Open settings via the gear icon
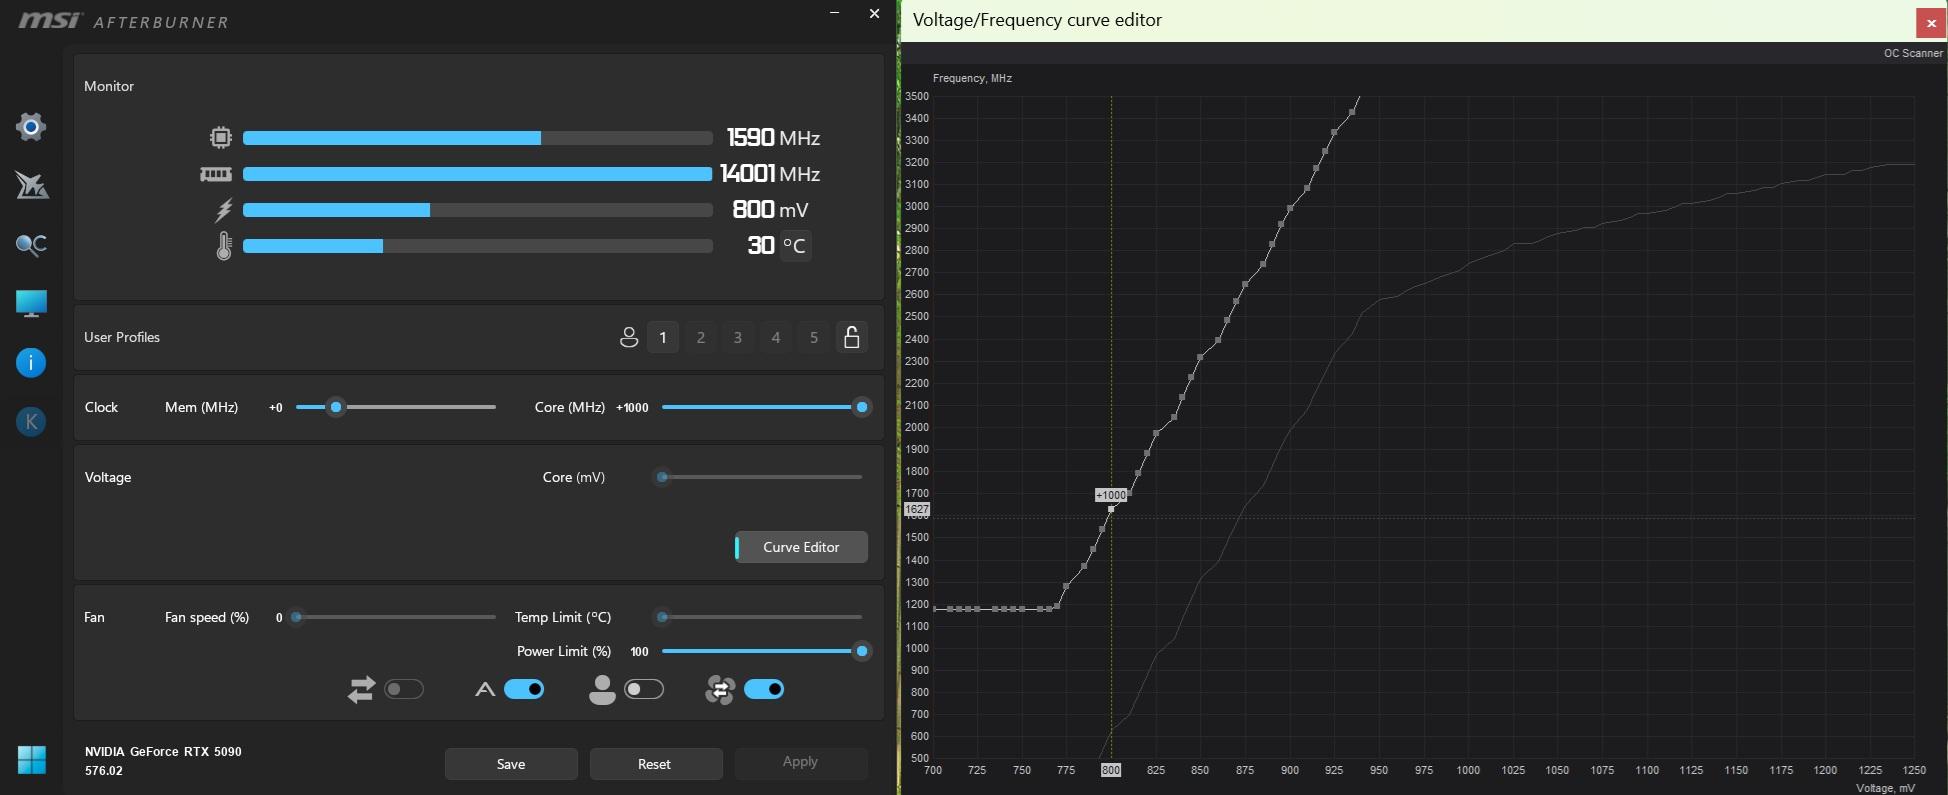 pos(31,127)
